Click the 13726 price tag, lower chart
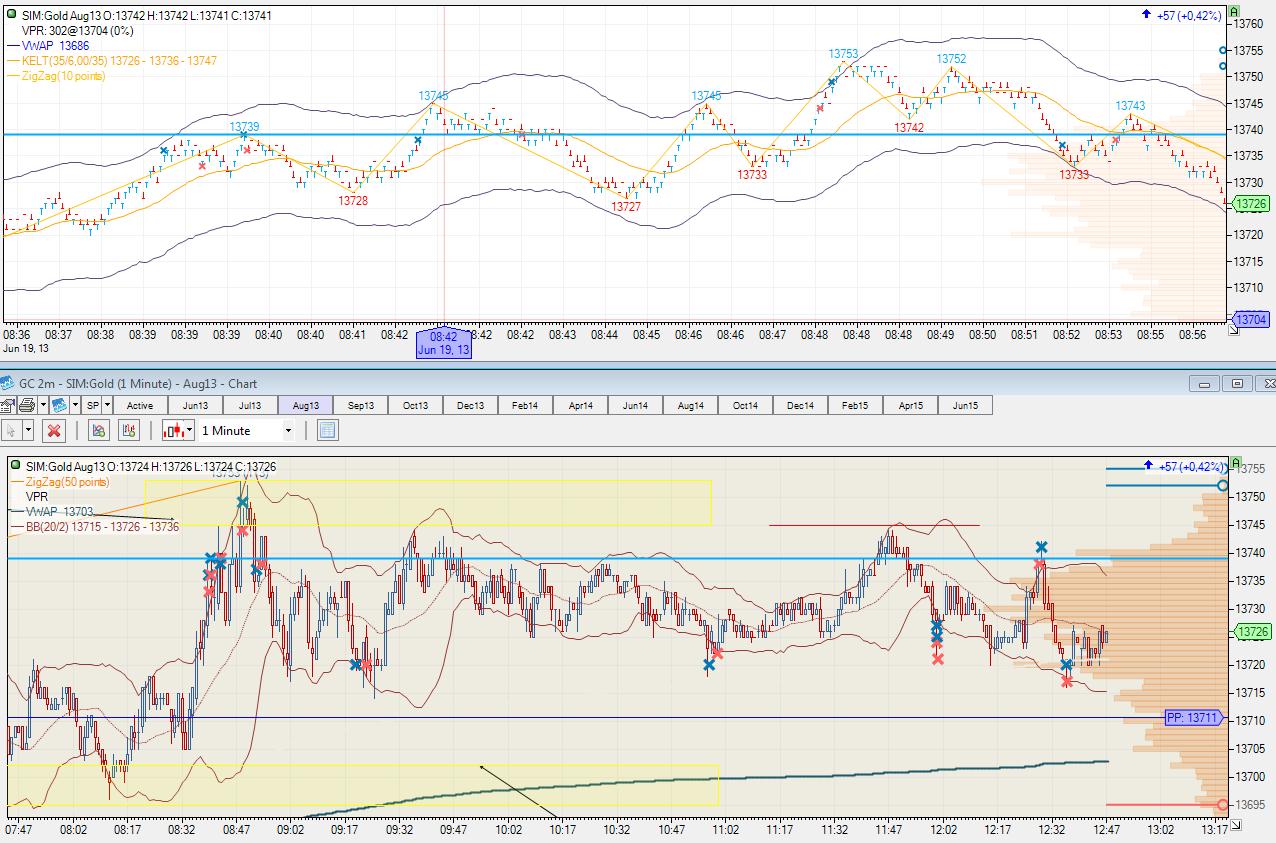This screenshot has height=843, width=1276. [x=1251, y=631]
